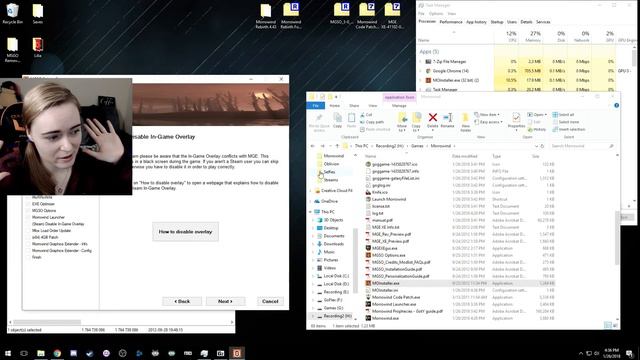Click the Search Morrowind input field
Viewport: 640px width, 360px height.
(581, 146)
